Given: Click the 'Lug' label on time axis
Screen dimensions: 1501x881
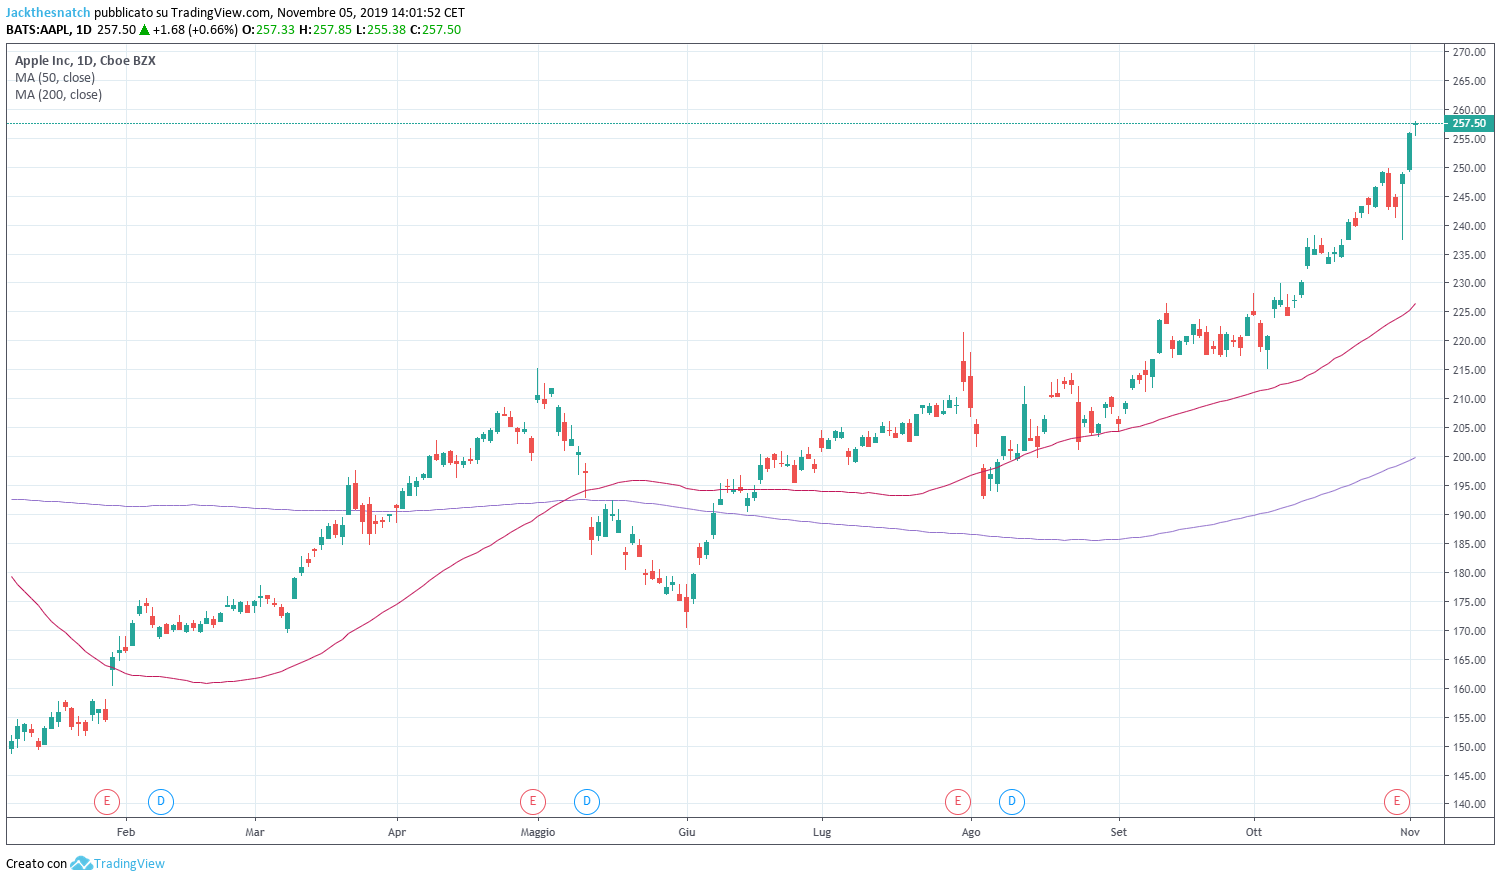Looking at the screenshot, I should pyautogui.click(x=822, y=832).
